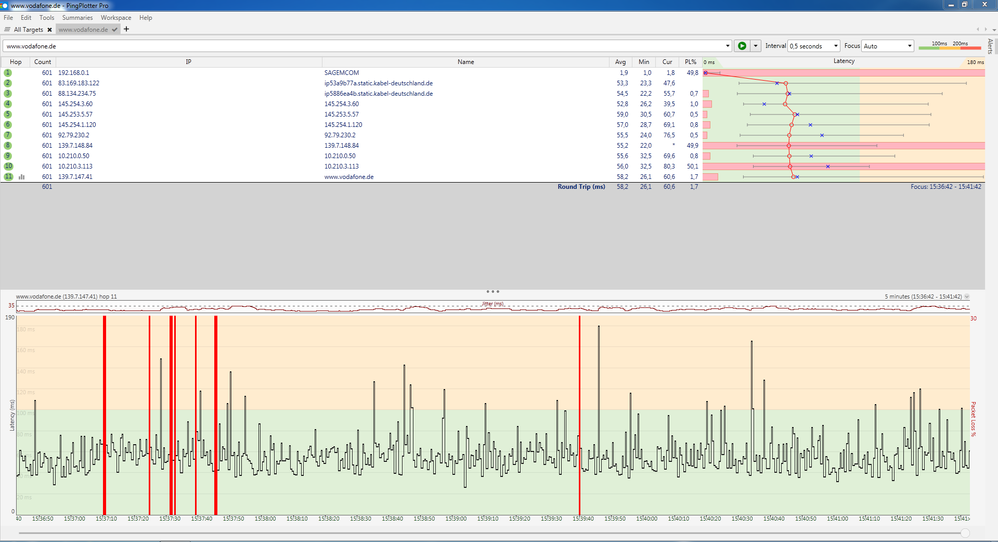Image resolution: width=998 pixels, height=542 pixels.
Task: Click hop 2 green circle
Action: coord(8,83)
